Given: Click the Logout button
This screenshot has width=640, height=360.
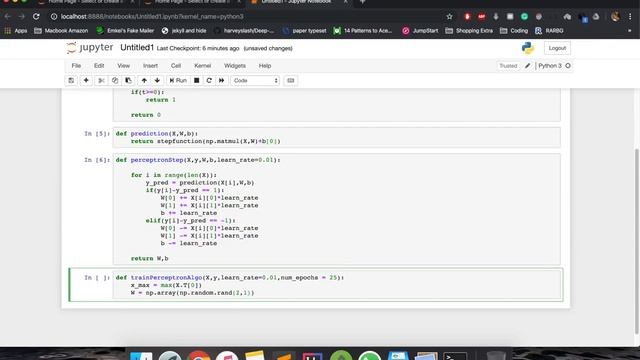Looking at the screenshot, I should click(x=557, y=48).
